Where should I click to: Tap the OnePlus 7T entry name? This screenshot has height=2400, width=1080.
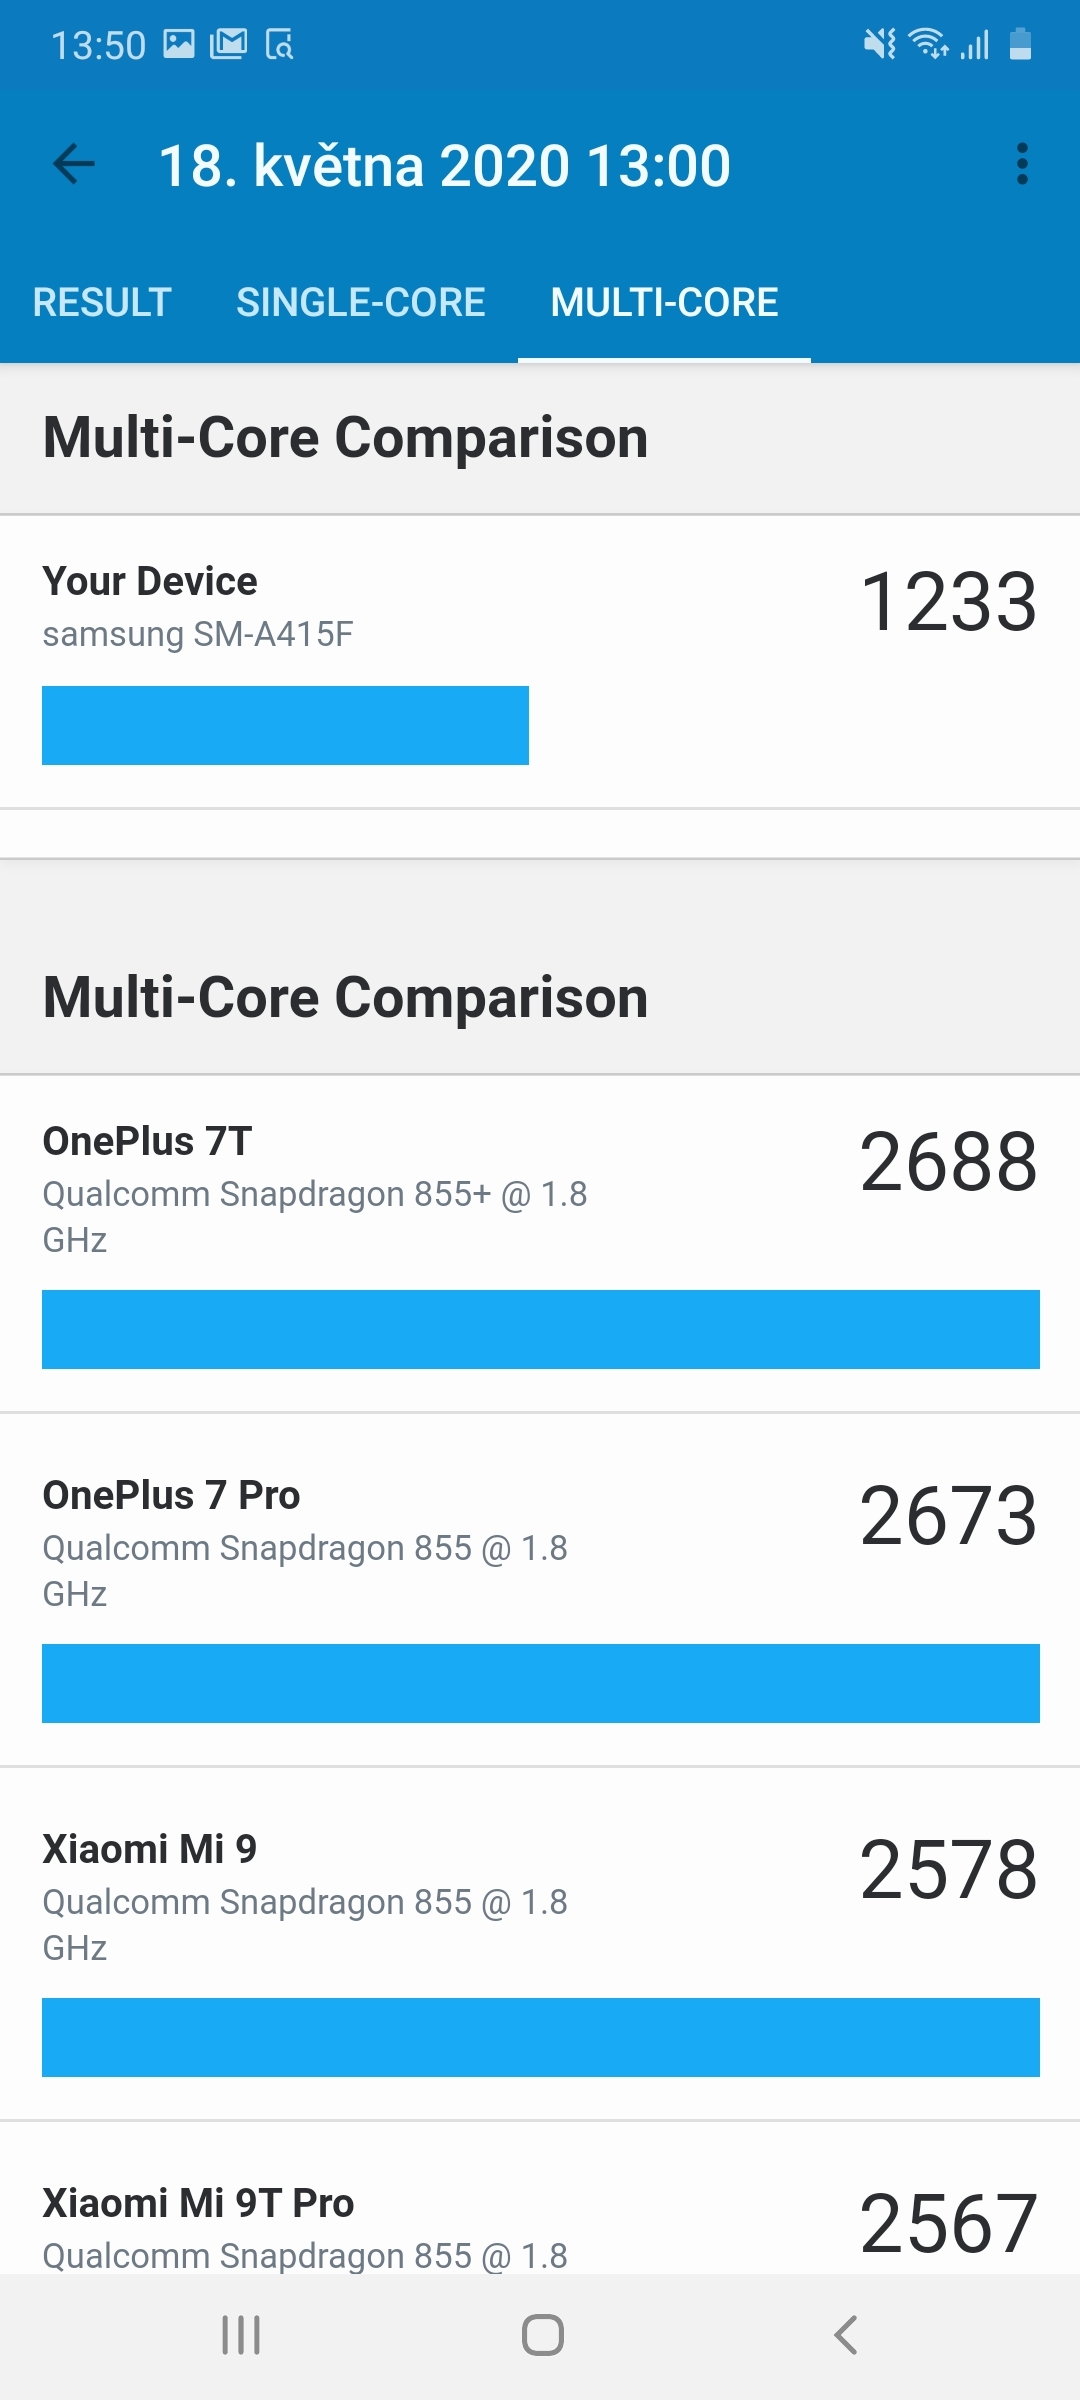click(x=147, y=1141)
